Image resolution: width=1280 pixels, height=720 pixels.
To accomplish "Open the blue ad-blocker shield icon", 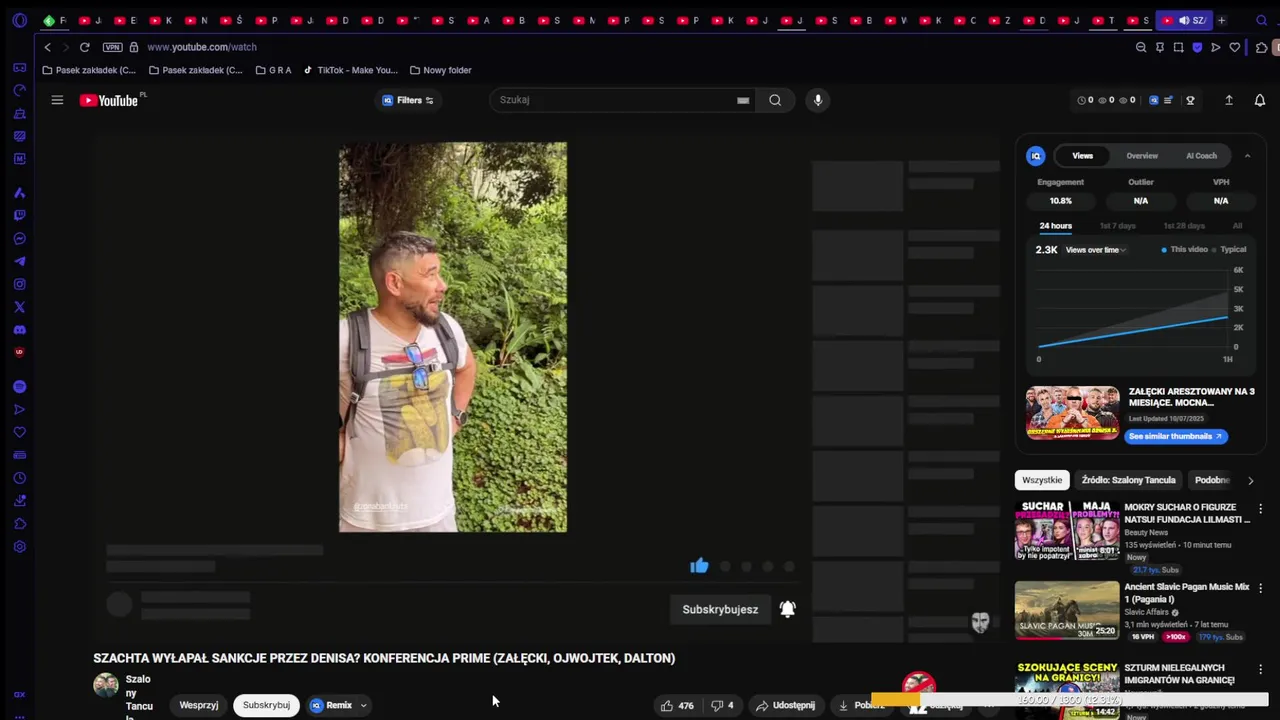I will [x=1197, y=47].
